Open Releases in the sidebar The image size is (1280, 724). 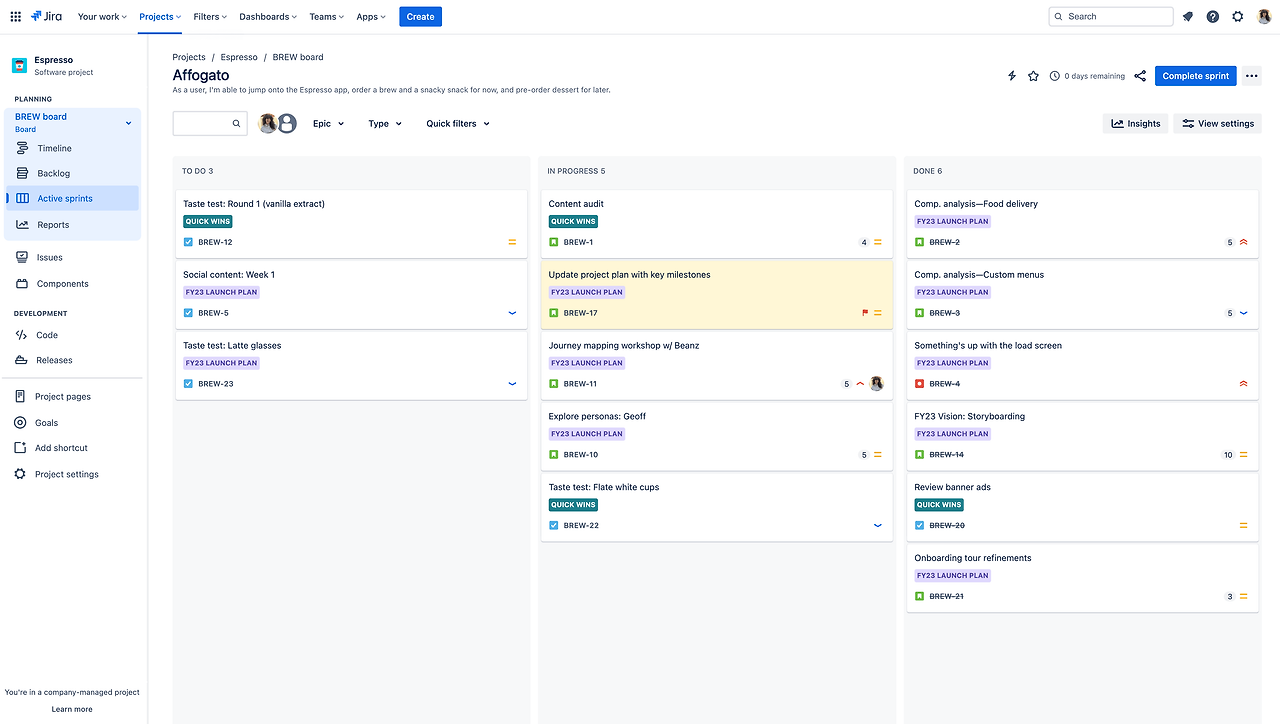coord(72,360)
